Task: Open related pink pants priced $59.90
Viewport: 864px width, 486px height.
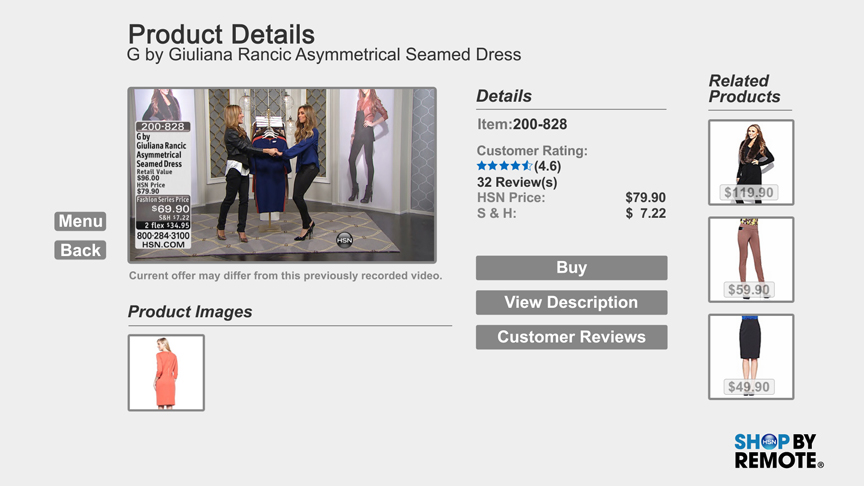Action: click(751, 260)
